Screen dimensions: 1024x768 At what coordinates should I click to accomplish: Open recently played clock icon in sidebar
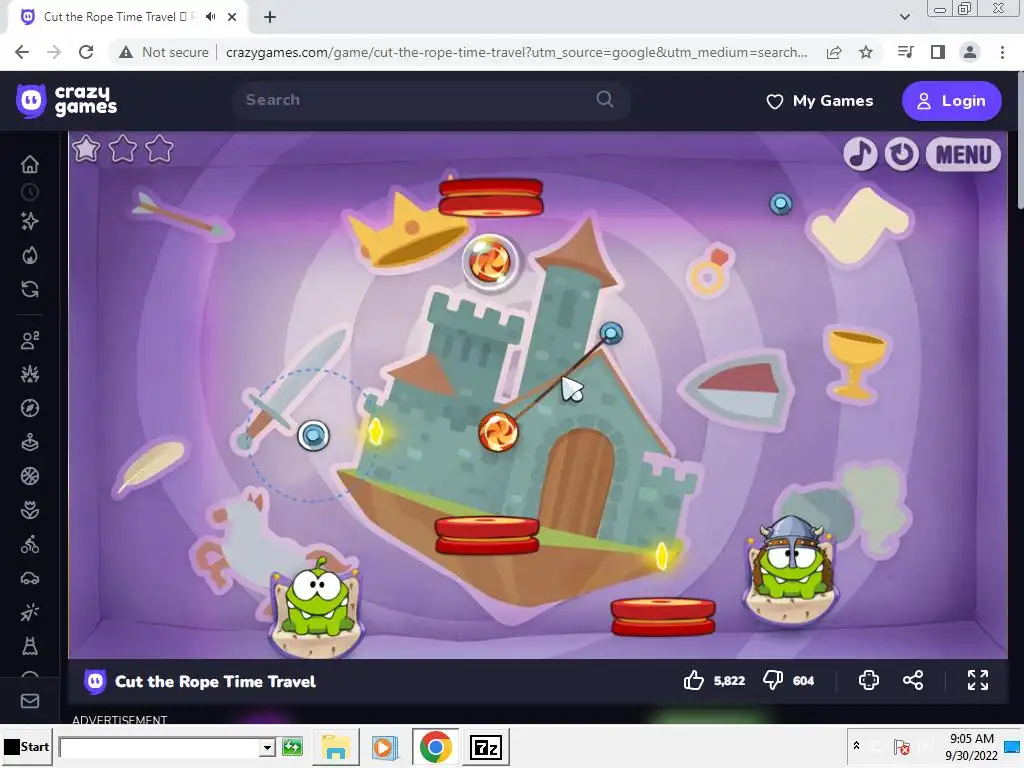click(30, 192)
